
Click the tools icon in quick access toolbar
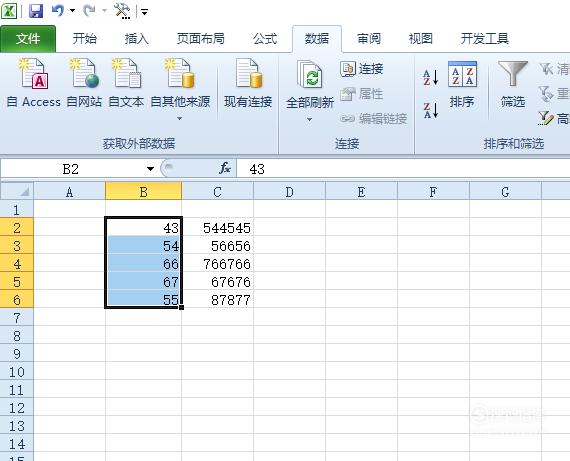(x=122, y=11)
